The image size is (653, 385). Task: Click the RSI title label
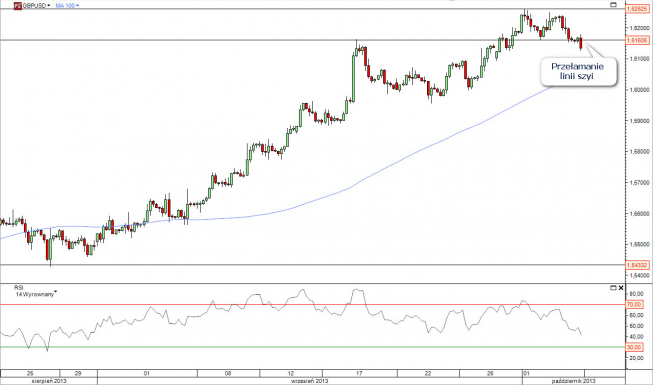(19, 288)
